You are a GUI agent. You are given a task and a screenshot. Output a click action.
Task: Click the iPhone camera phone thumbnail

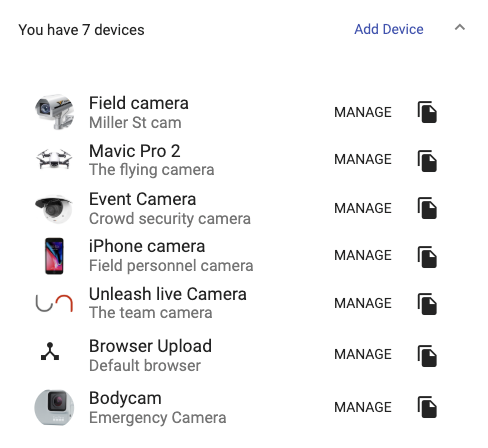pyautogui.click(x=54, y=256)
